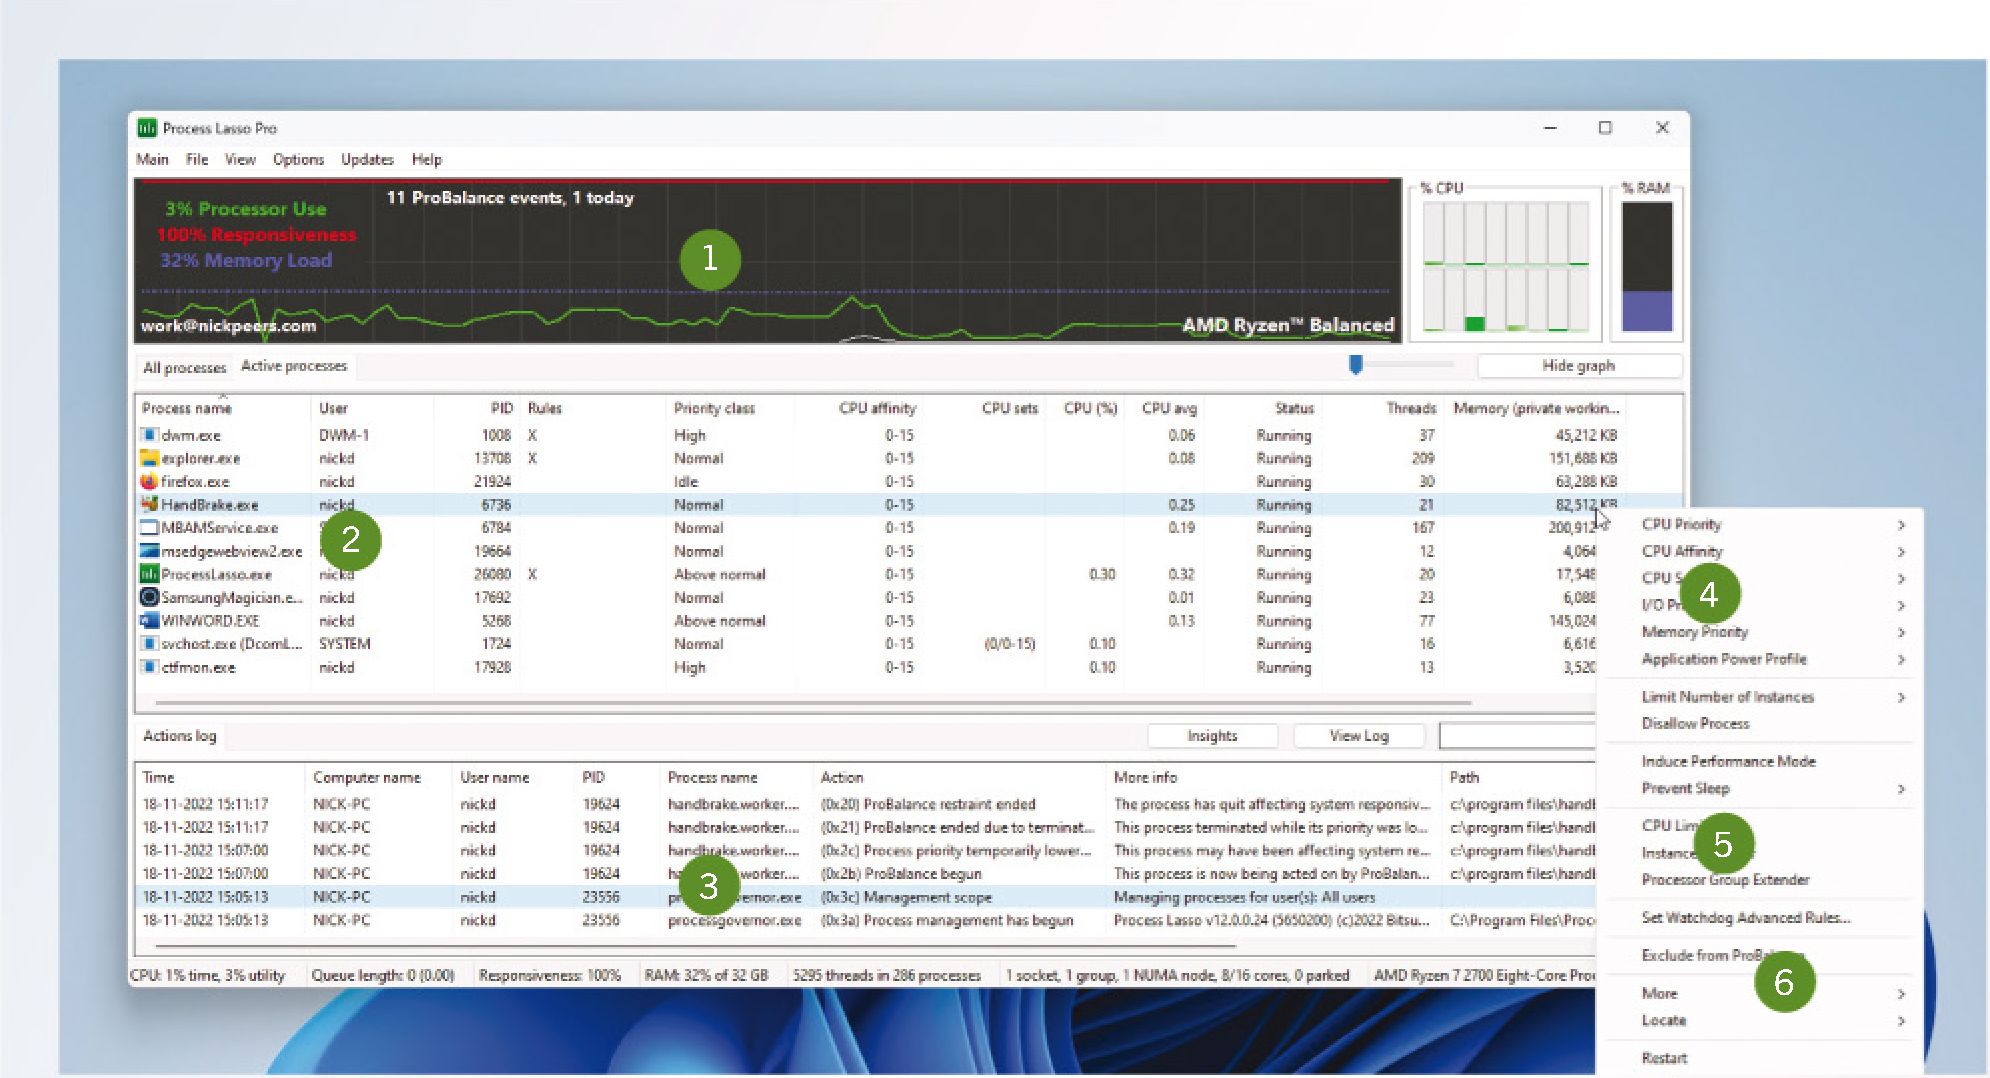Screen dimensions: 1990x1078
Task: Click the dwm.exe process icon
Action: [149, 435]
